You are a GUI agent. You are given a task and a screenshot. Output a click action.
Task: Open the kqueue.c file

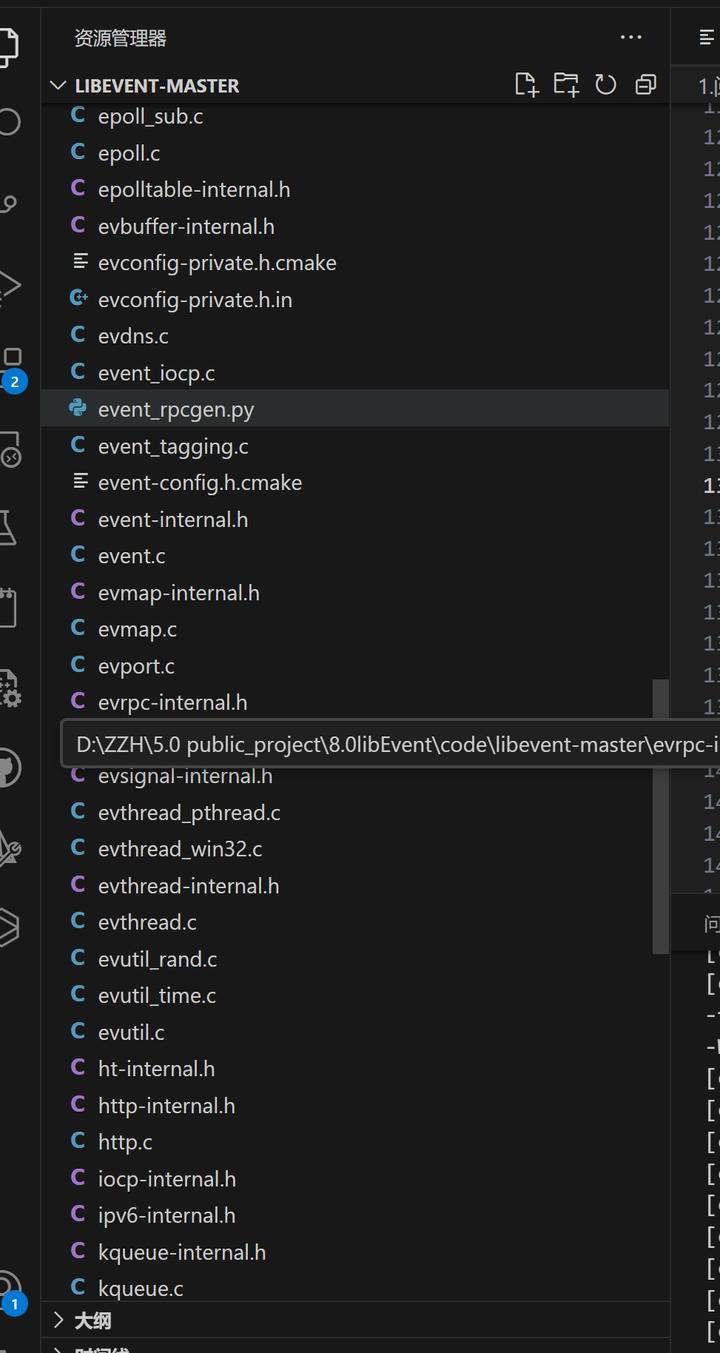(141, 1289)
